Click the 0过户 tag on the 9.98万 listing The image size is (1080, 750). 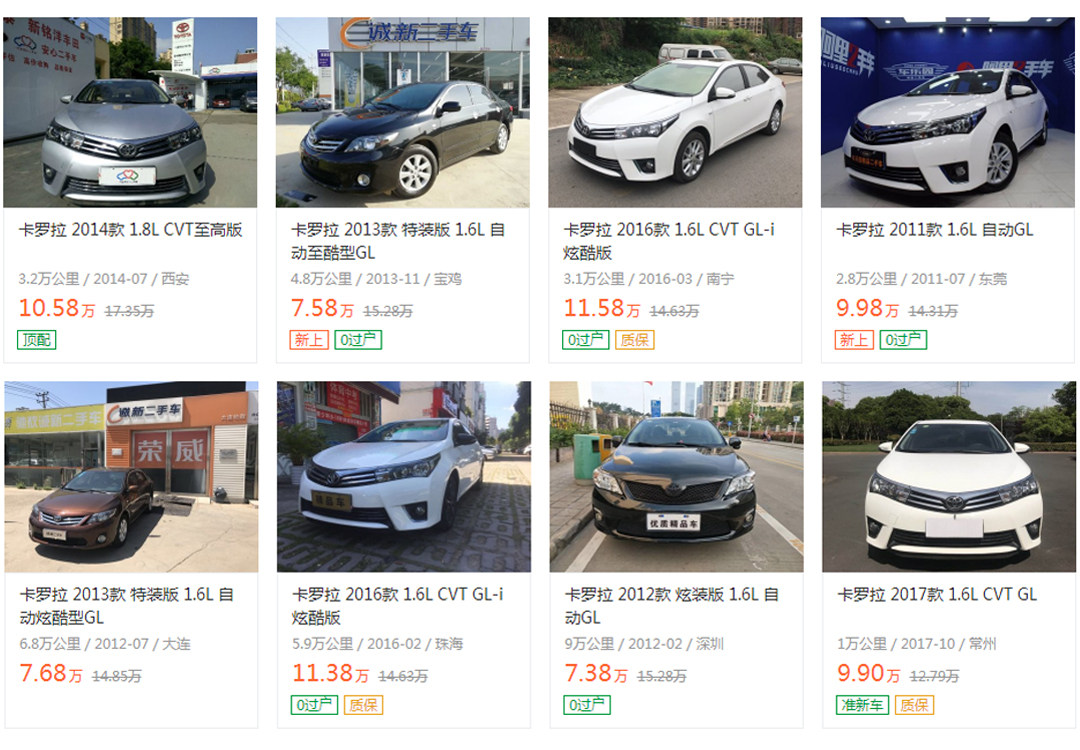pos(903,340)
